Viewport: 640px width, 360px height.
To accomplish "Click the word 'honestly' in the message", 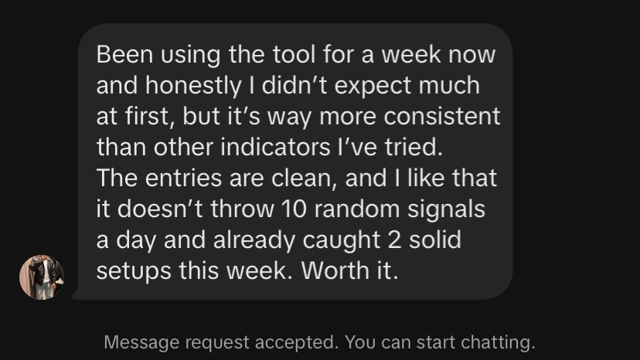I will (x=193, y=85).
